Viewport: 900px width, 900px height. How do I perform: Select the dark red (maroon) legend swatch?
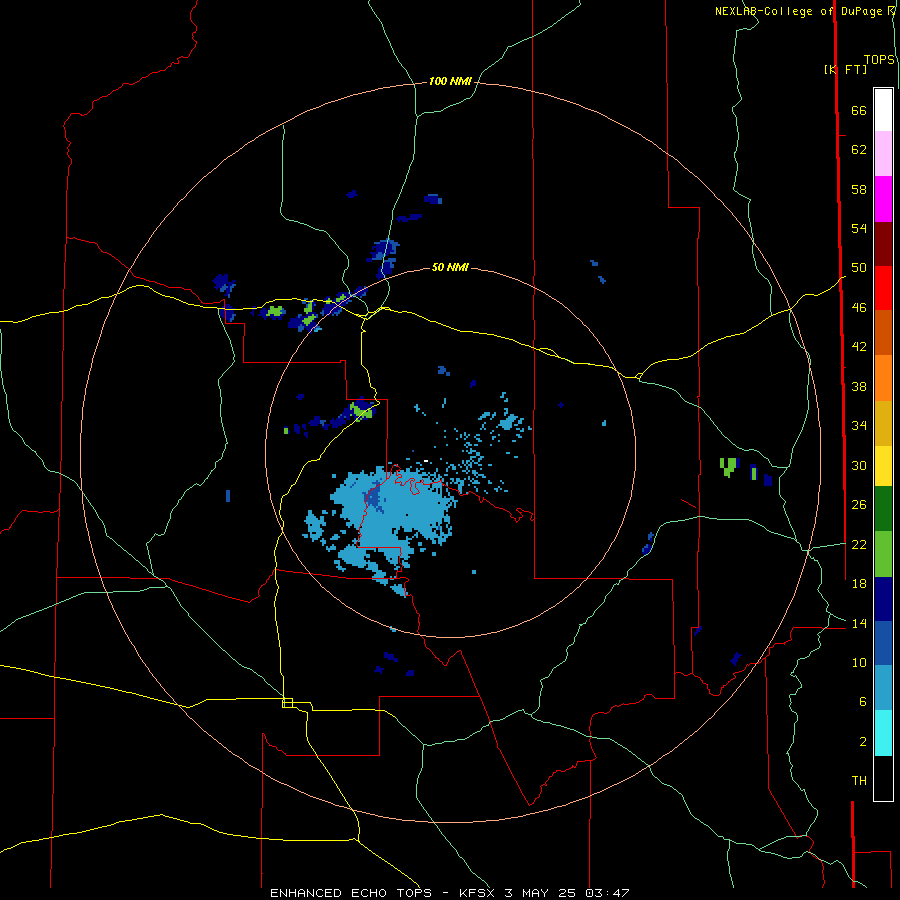(883, 243)
